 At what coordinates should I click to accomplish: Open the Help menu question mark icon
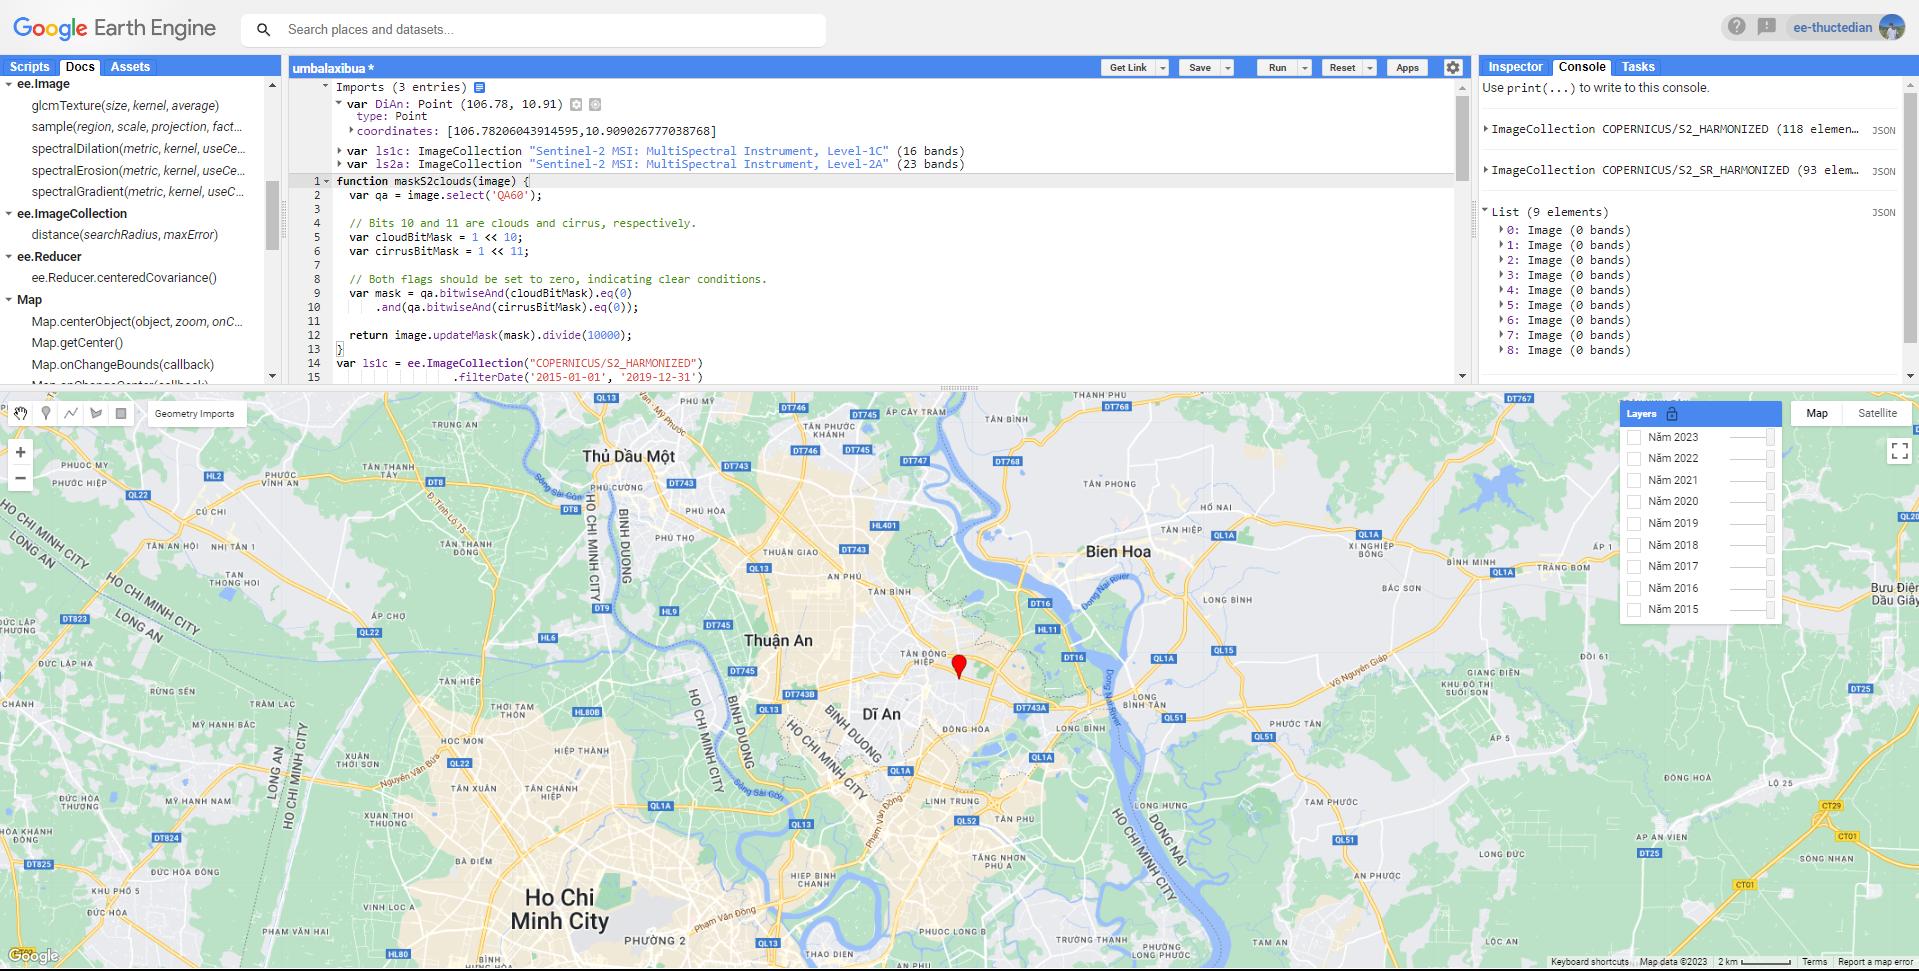coord(1736,27)
